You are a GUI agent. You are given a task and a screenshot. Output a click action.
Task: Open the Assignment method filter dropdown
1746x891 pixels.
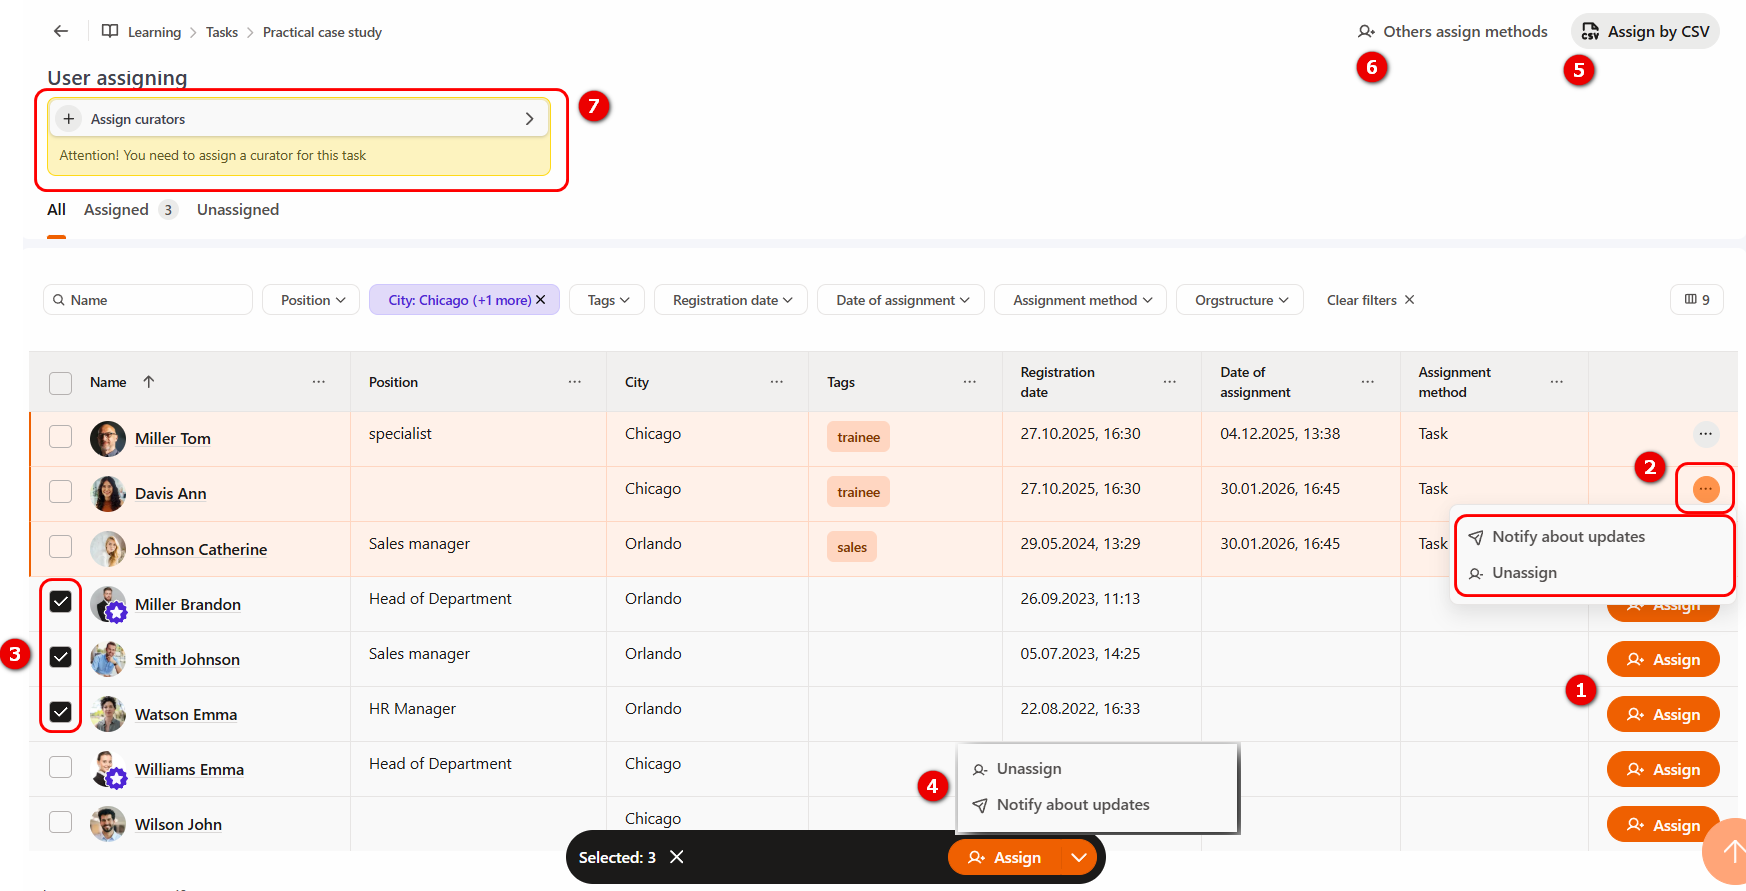pyautogui.click(x=1080, y=300)
